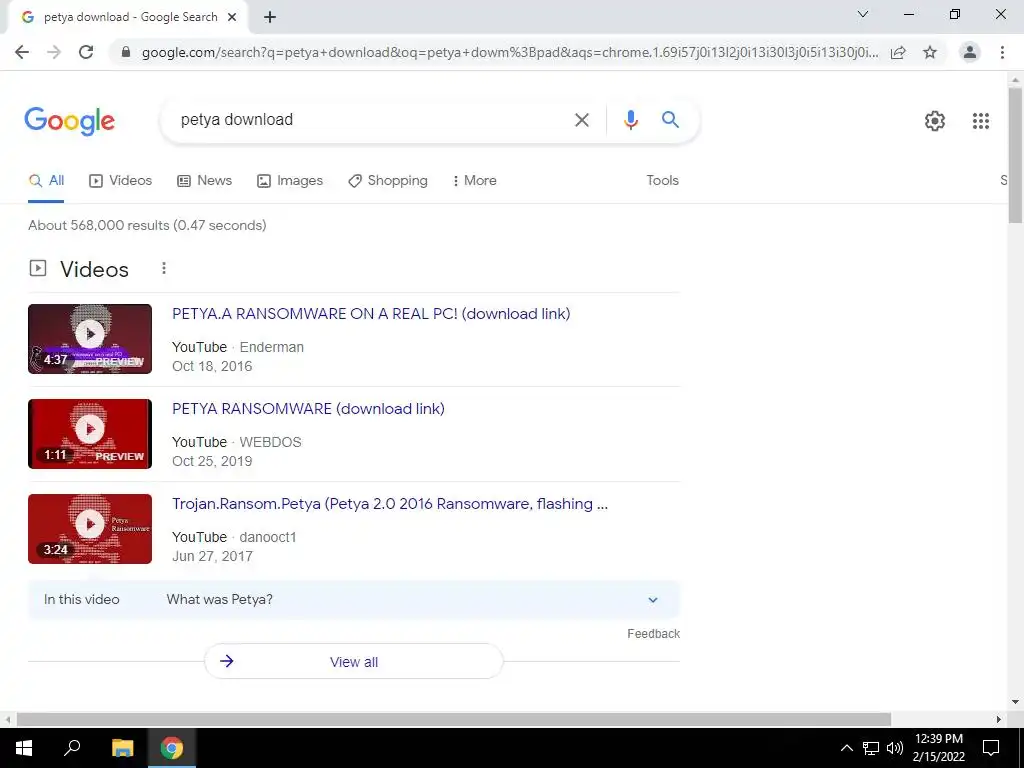Click the Chrome taskbar icon
This screenshot has height=768, width=1024.
(172, 748)
